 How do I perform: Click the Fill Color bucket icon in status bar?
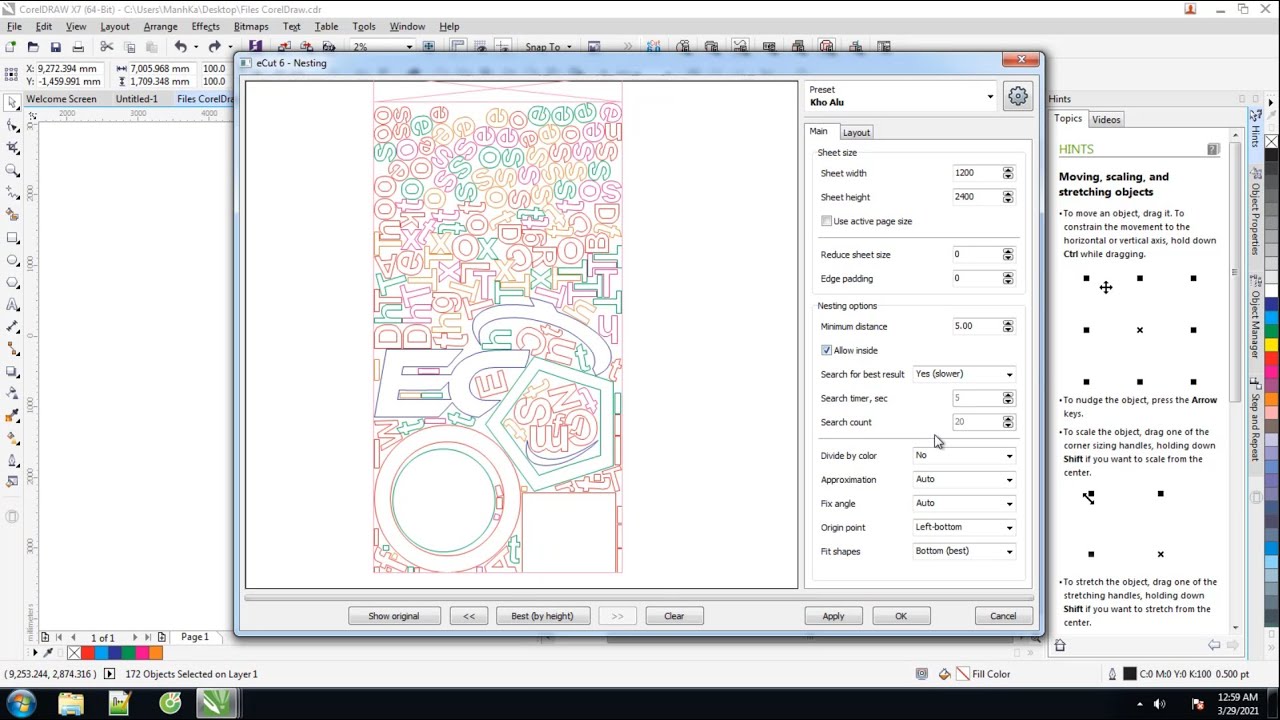[x=945, y=674]
